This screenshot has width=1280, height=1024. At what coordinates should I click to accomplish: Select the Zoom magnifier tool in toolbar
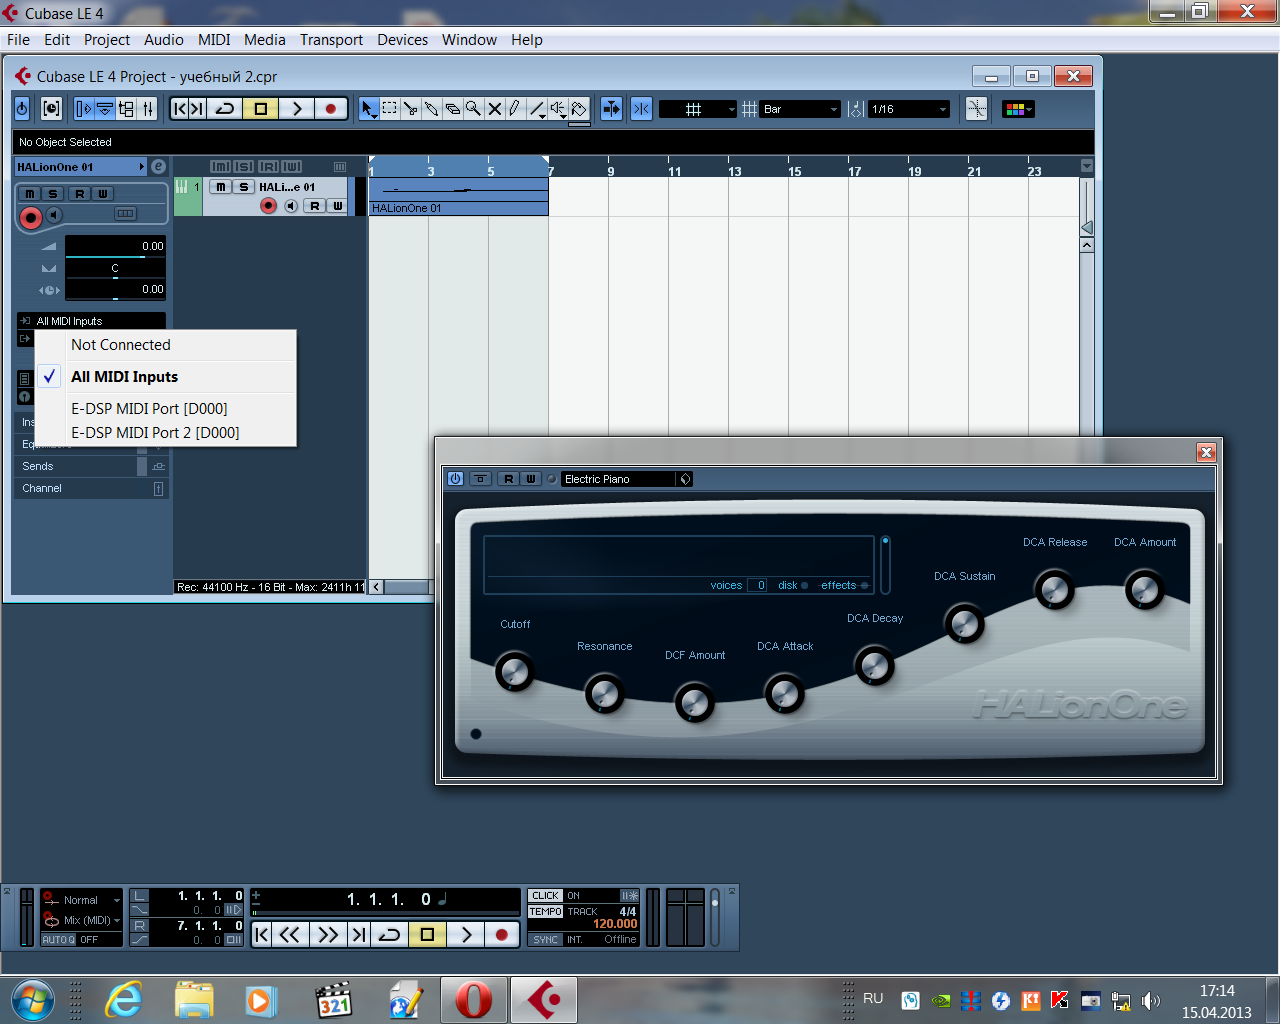tap(473, 109)
